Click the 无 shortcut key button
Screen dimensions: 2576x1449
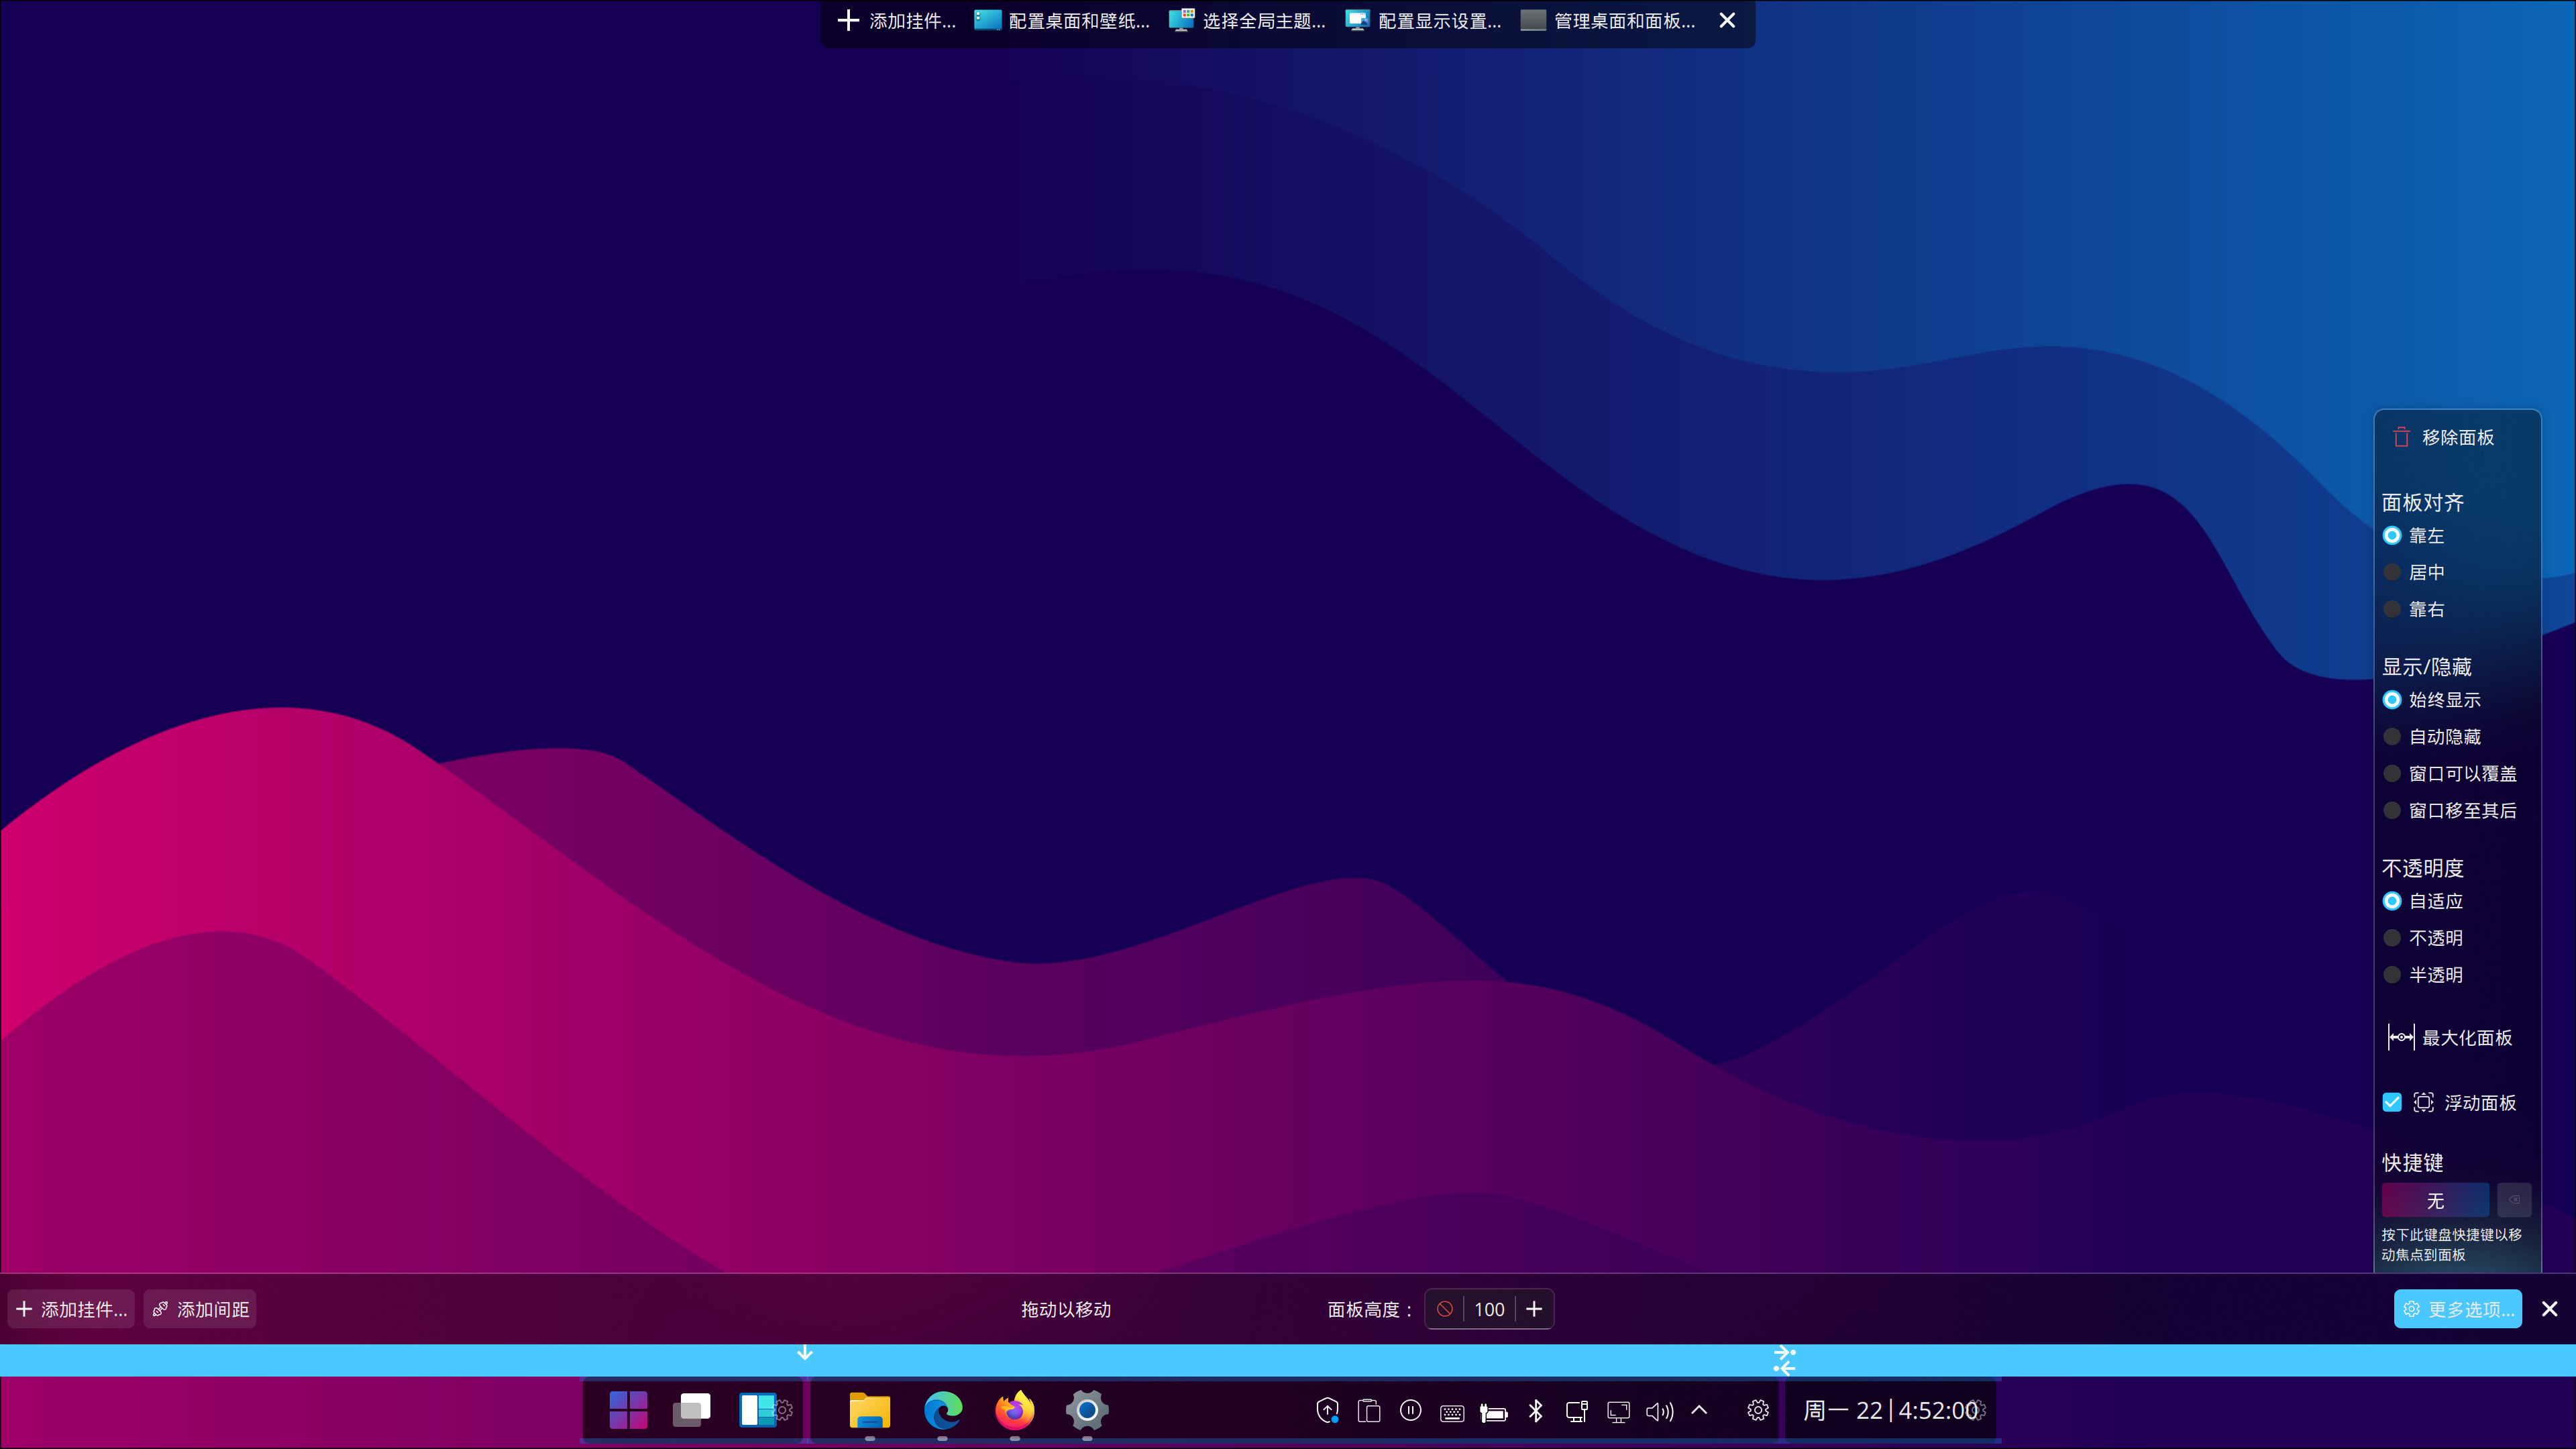click(2436, 1200)
